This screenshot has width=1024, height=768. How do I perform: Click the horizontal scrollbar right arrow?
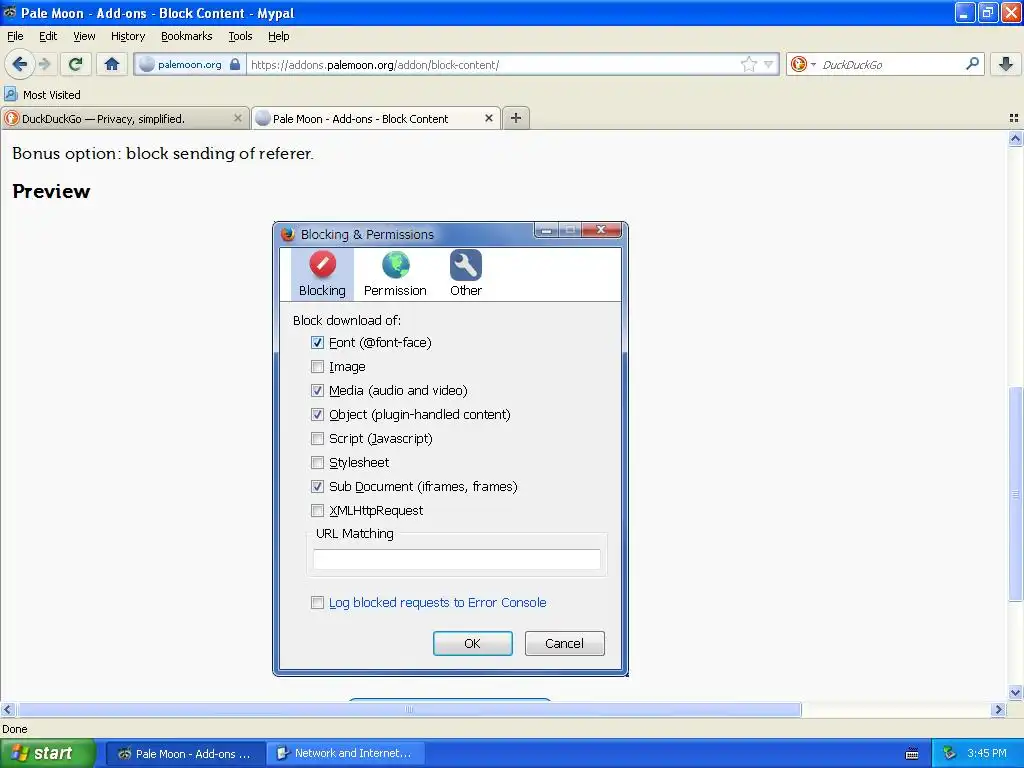coord(998,709)
